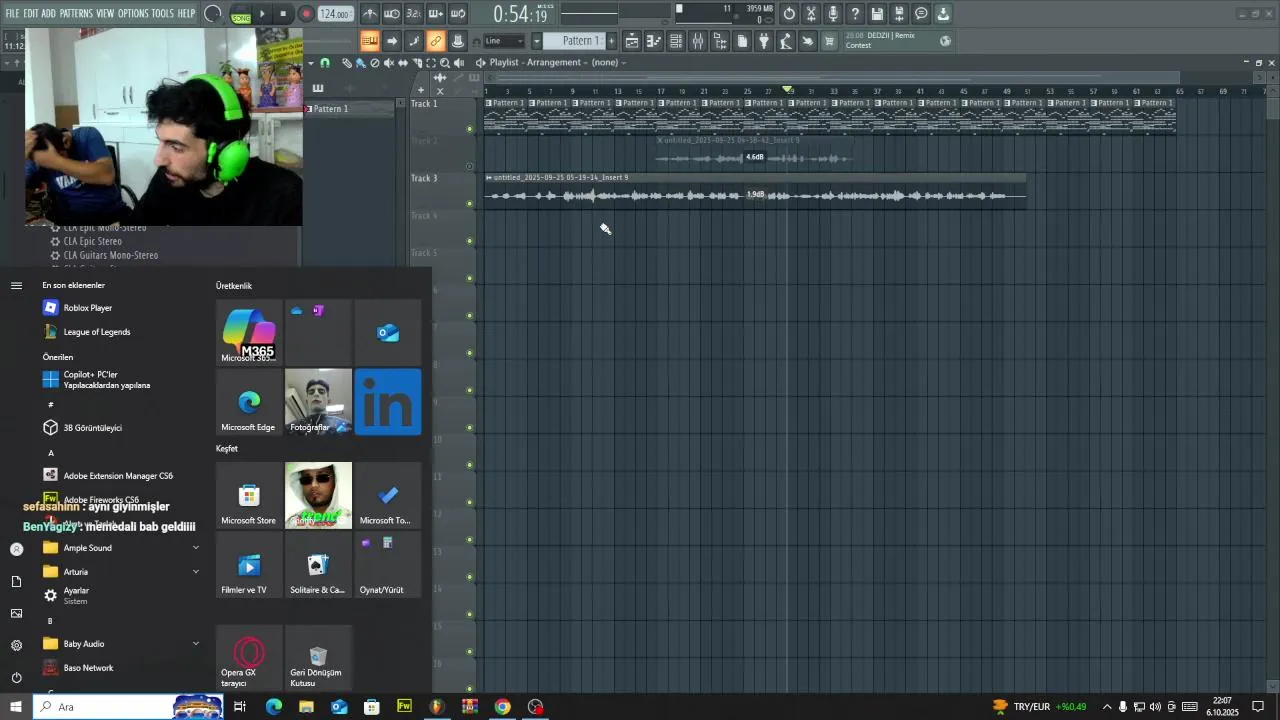
Task: Click the Ara taskbar search box
Action: (x=128, y=707)
